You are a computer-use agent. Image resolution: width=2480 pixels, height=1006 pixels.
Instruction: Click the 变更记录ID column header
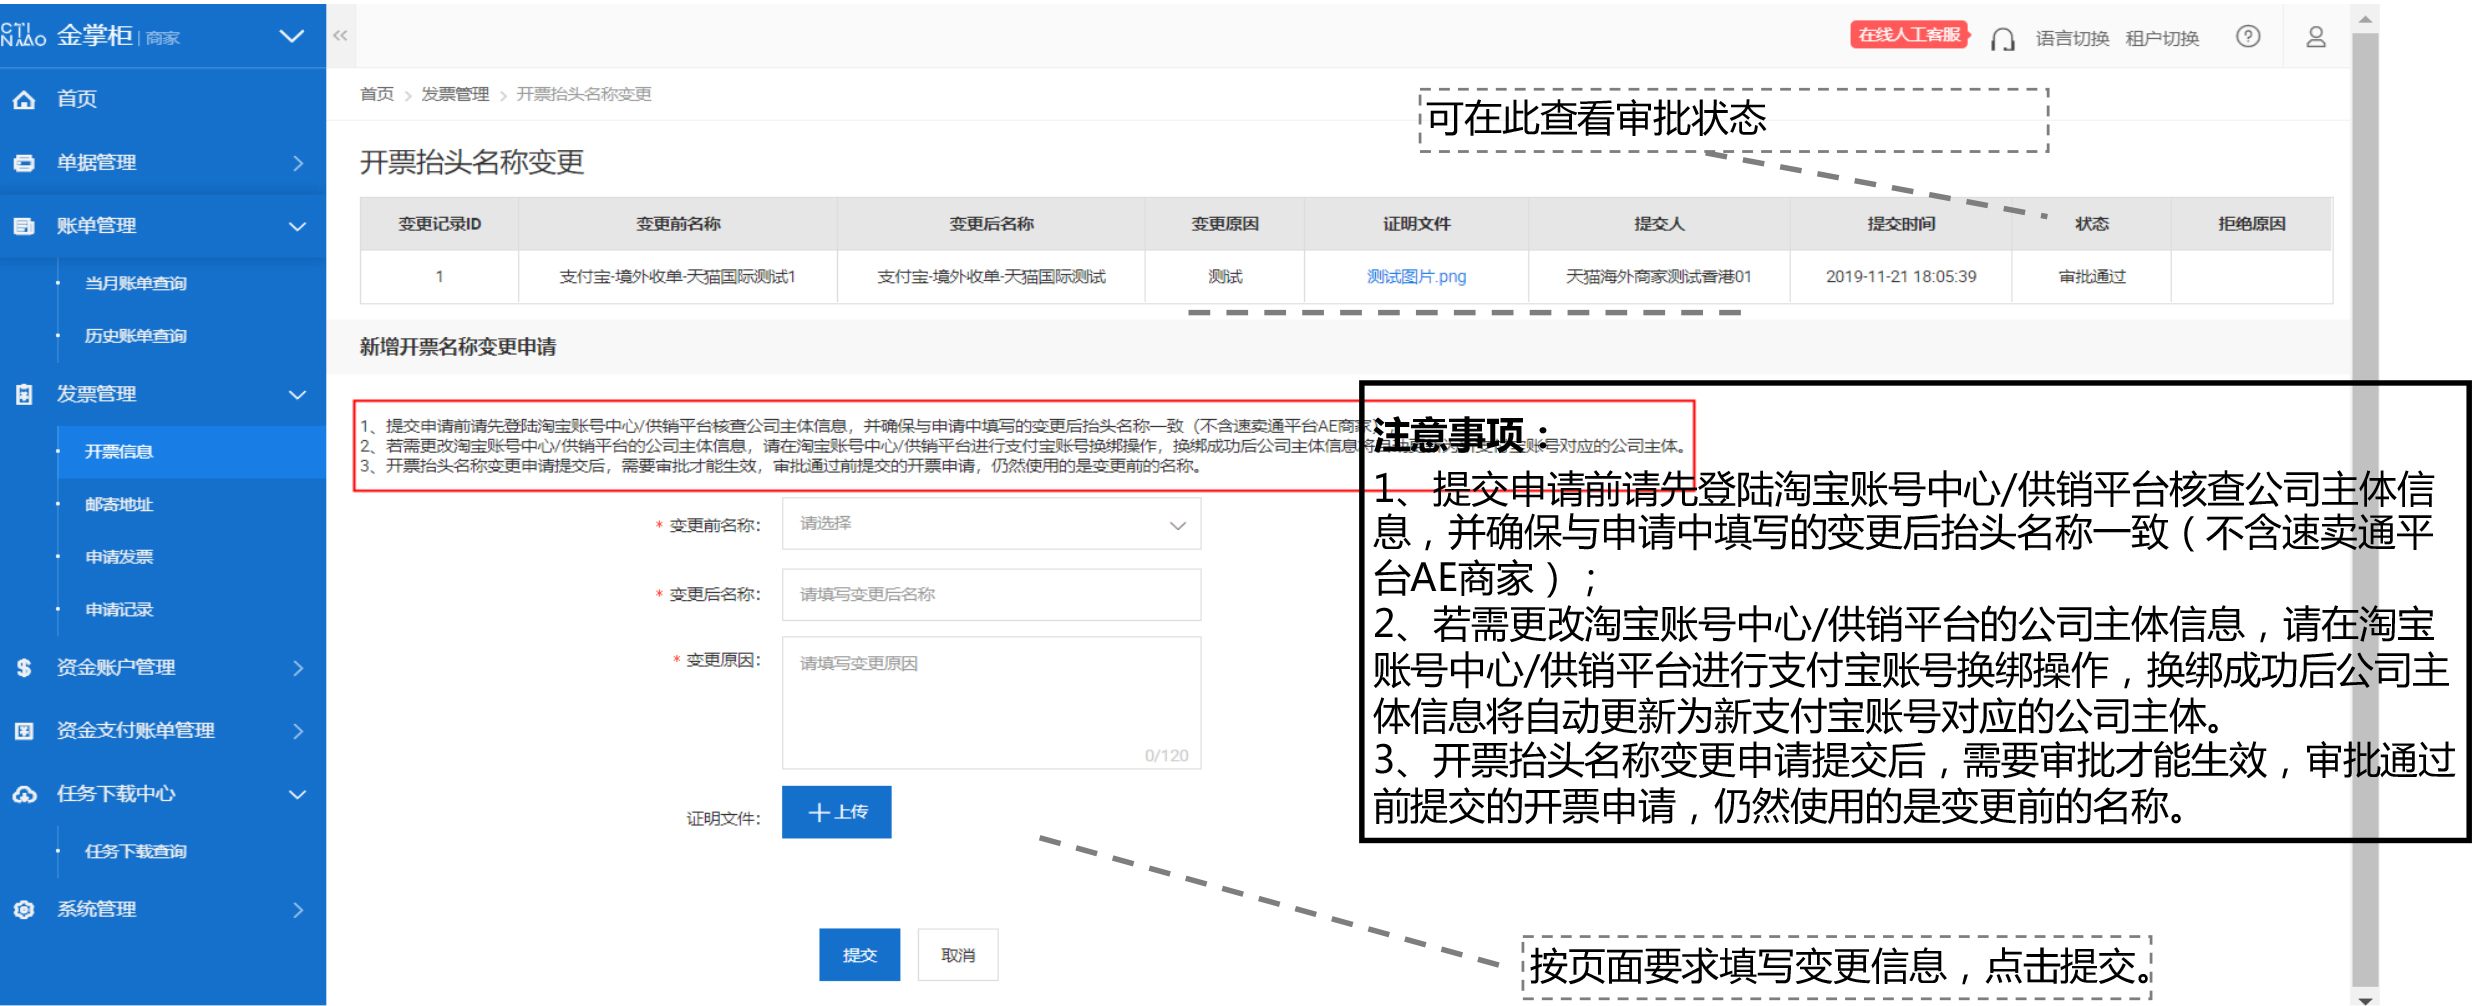click(439, 224)
